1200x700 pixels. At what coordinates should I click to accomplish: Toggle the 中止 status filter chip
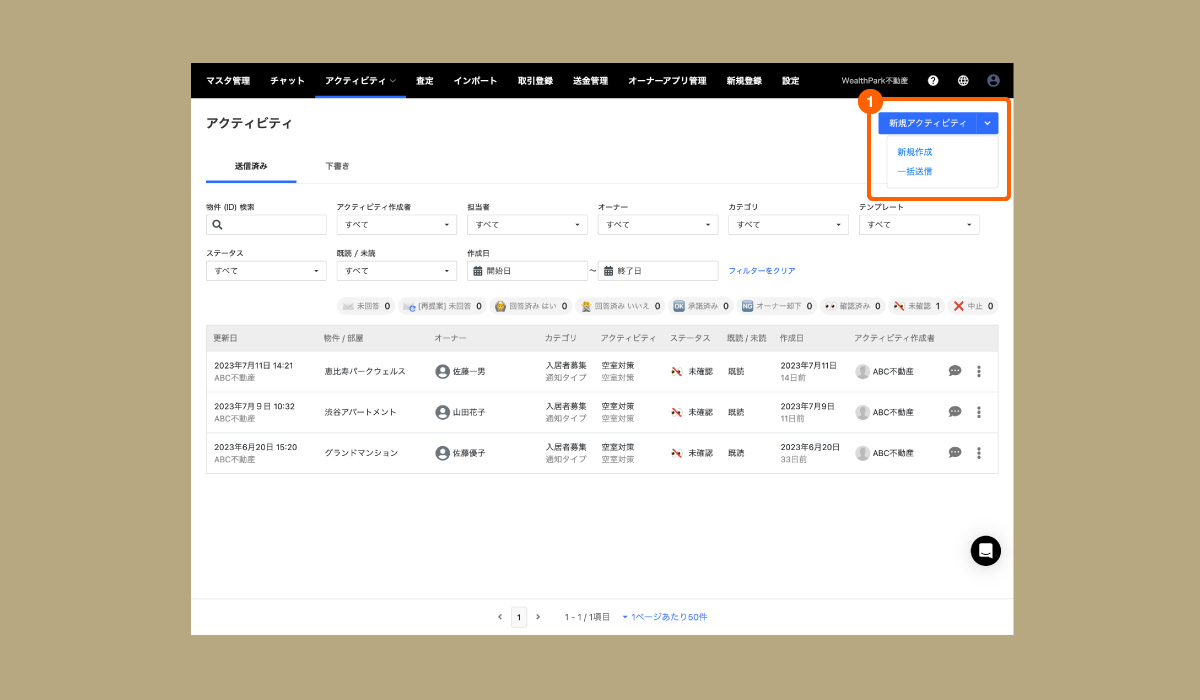tap(972, 306)
